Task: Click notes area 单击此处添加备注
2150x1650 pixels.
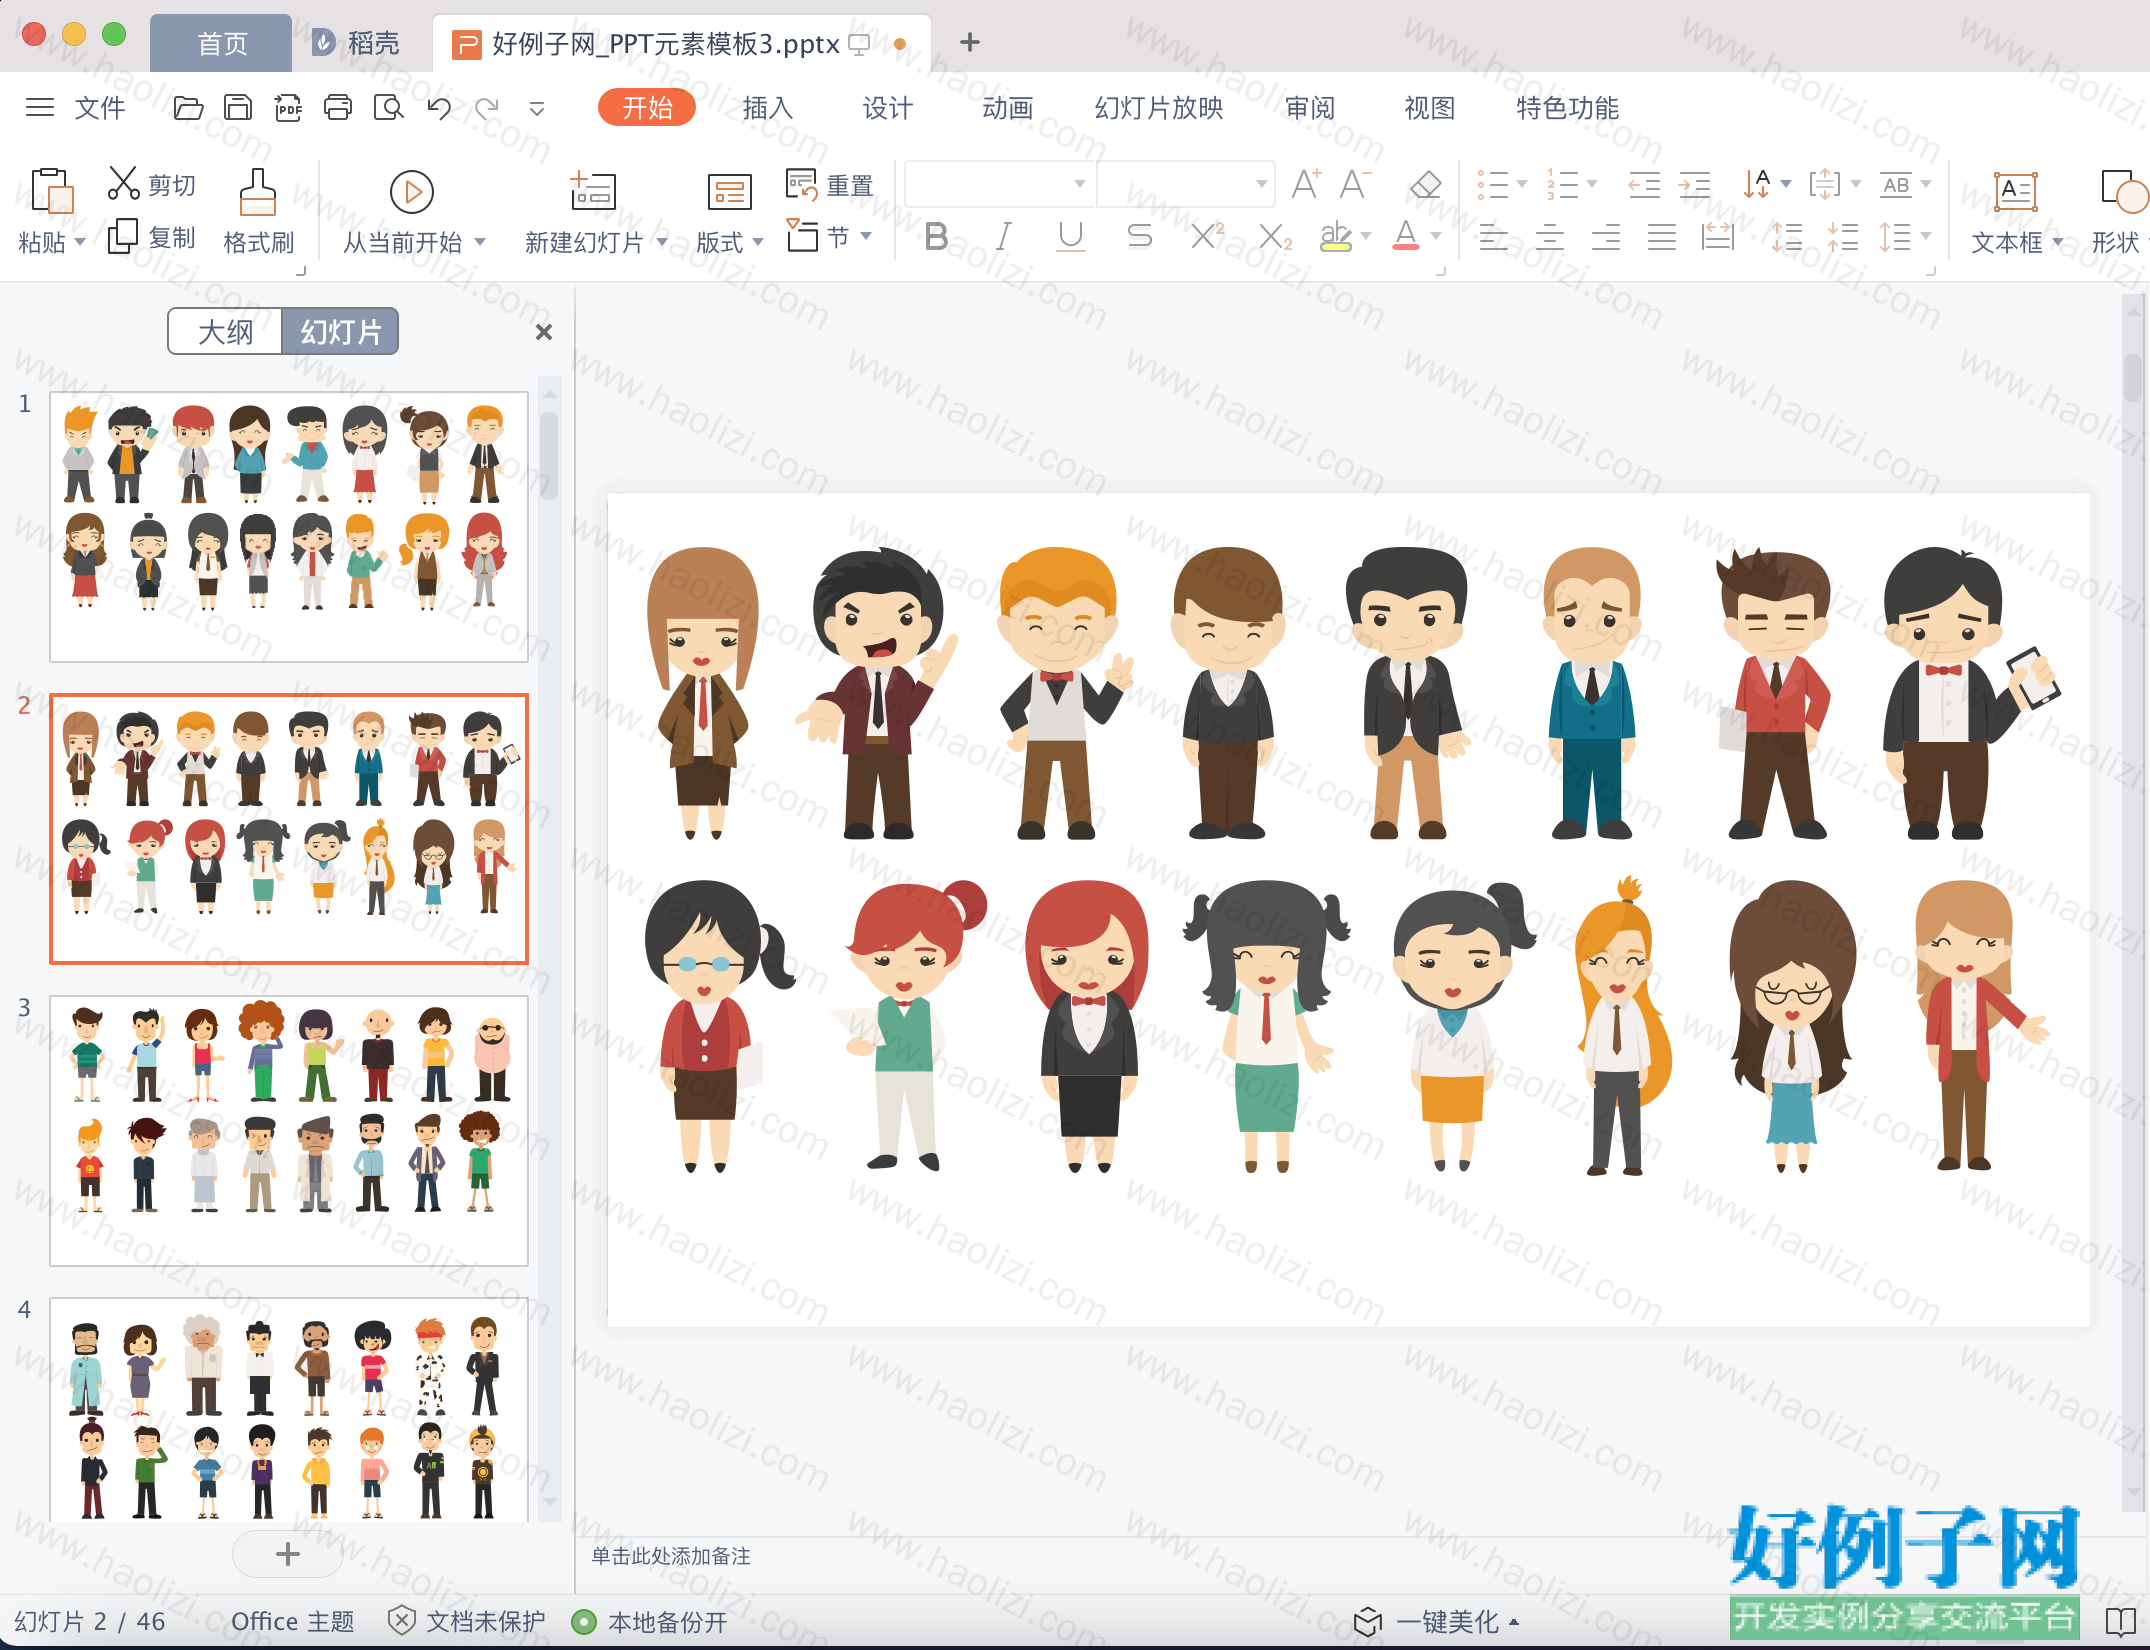Action: point(671,1556)
